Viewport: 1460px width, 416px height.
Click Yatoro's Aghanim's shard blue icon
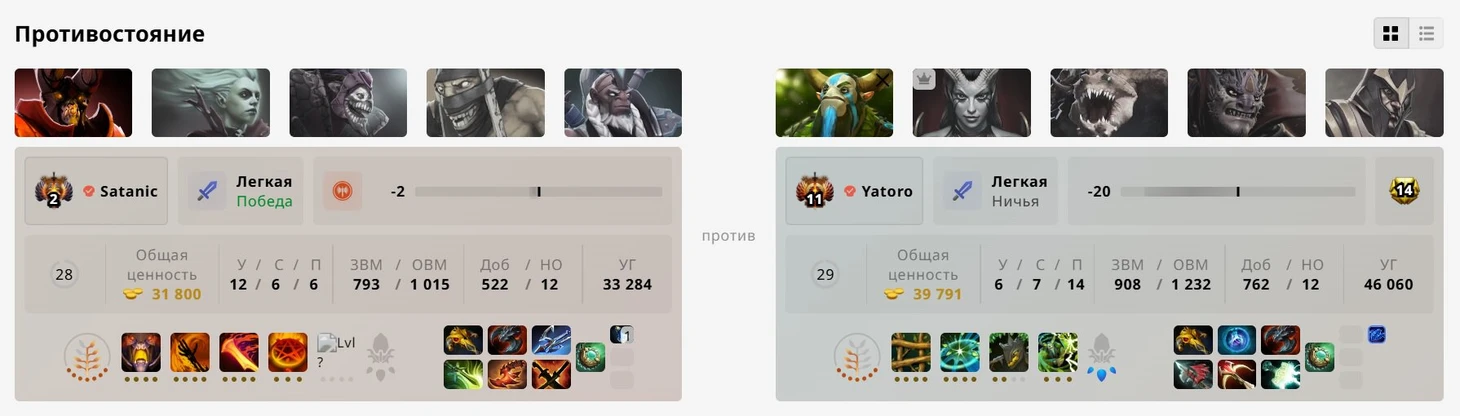[x=1102, y=369]
